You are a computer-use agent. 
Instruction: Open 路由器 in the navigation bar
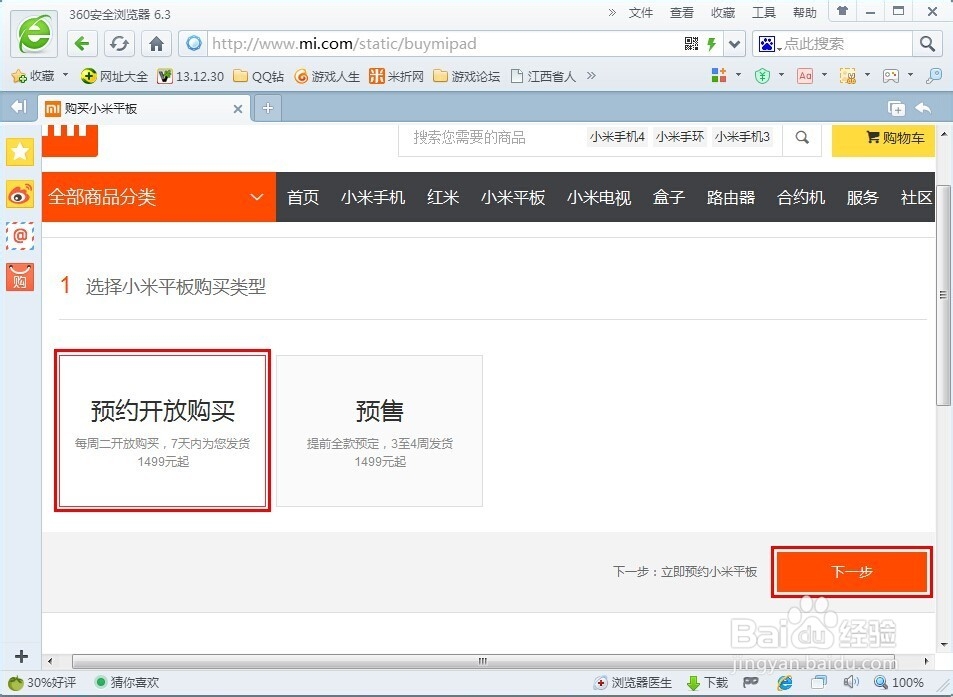(x=731, y=197)
